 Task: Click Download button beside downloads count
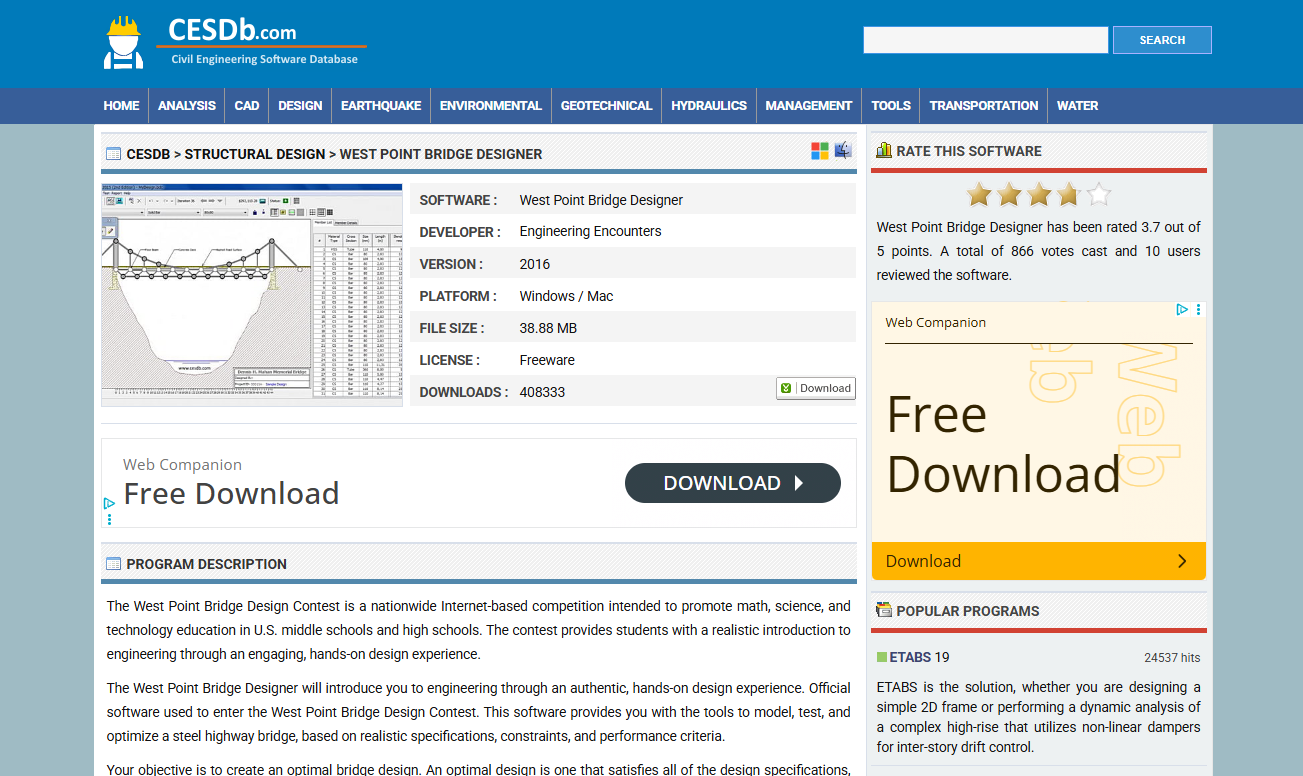tap(816, 388)
